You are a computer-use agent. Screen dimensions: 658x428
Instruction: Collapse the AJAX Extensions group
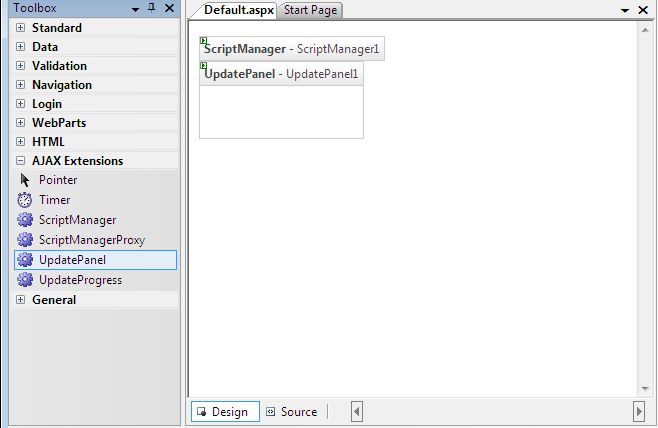click(x=20, y=160)
